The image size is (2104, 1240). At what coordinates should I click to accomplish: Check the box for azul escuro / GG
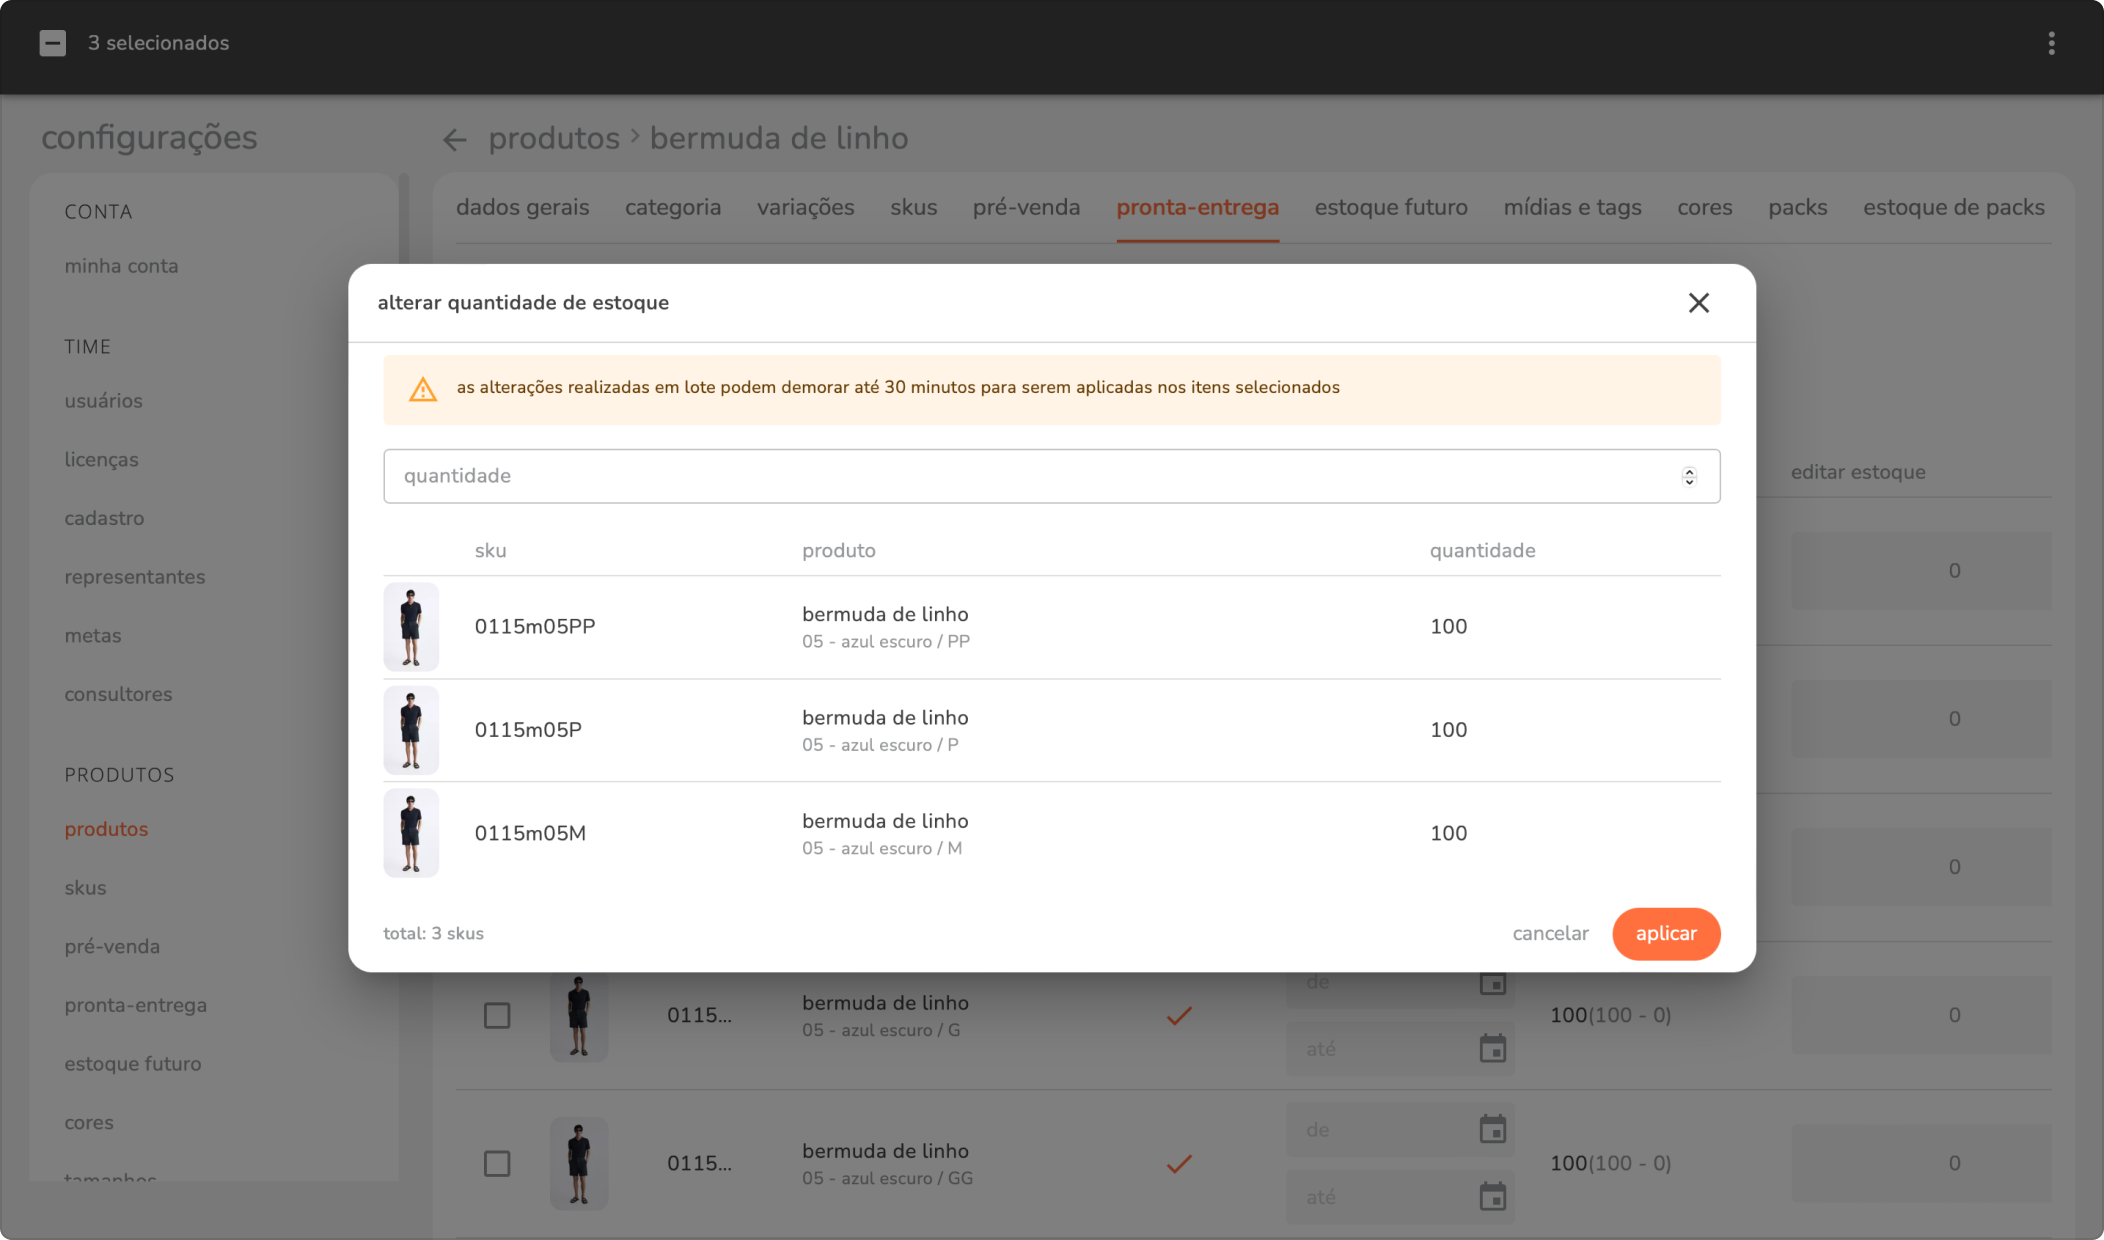point(497,1164)
